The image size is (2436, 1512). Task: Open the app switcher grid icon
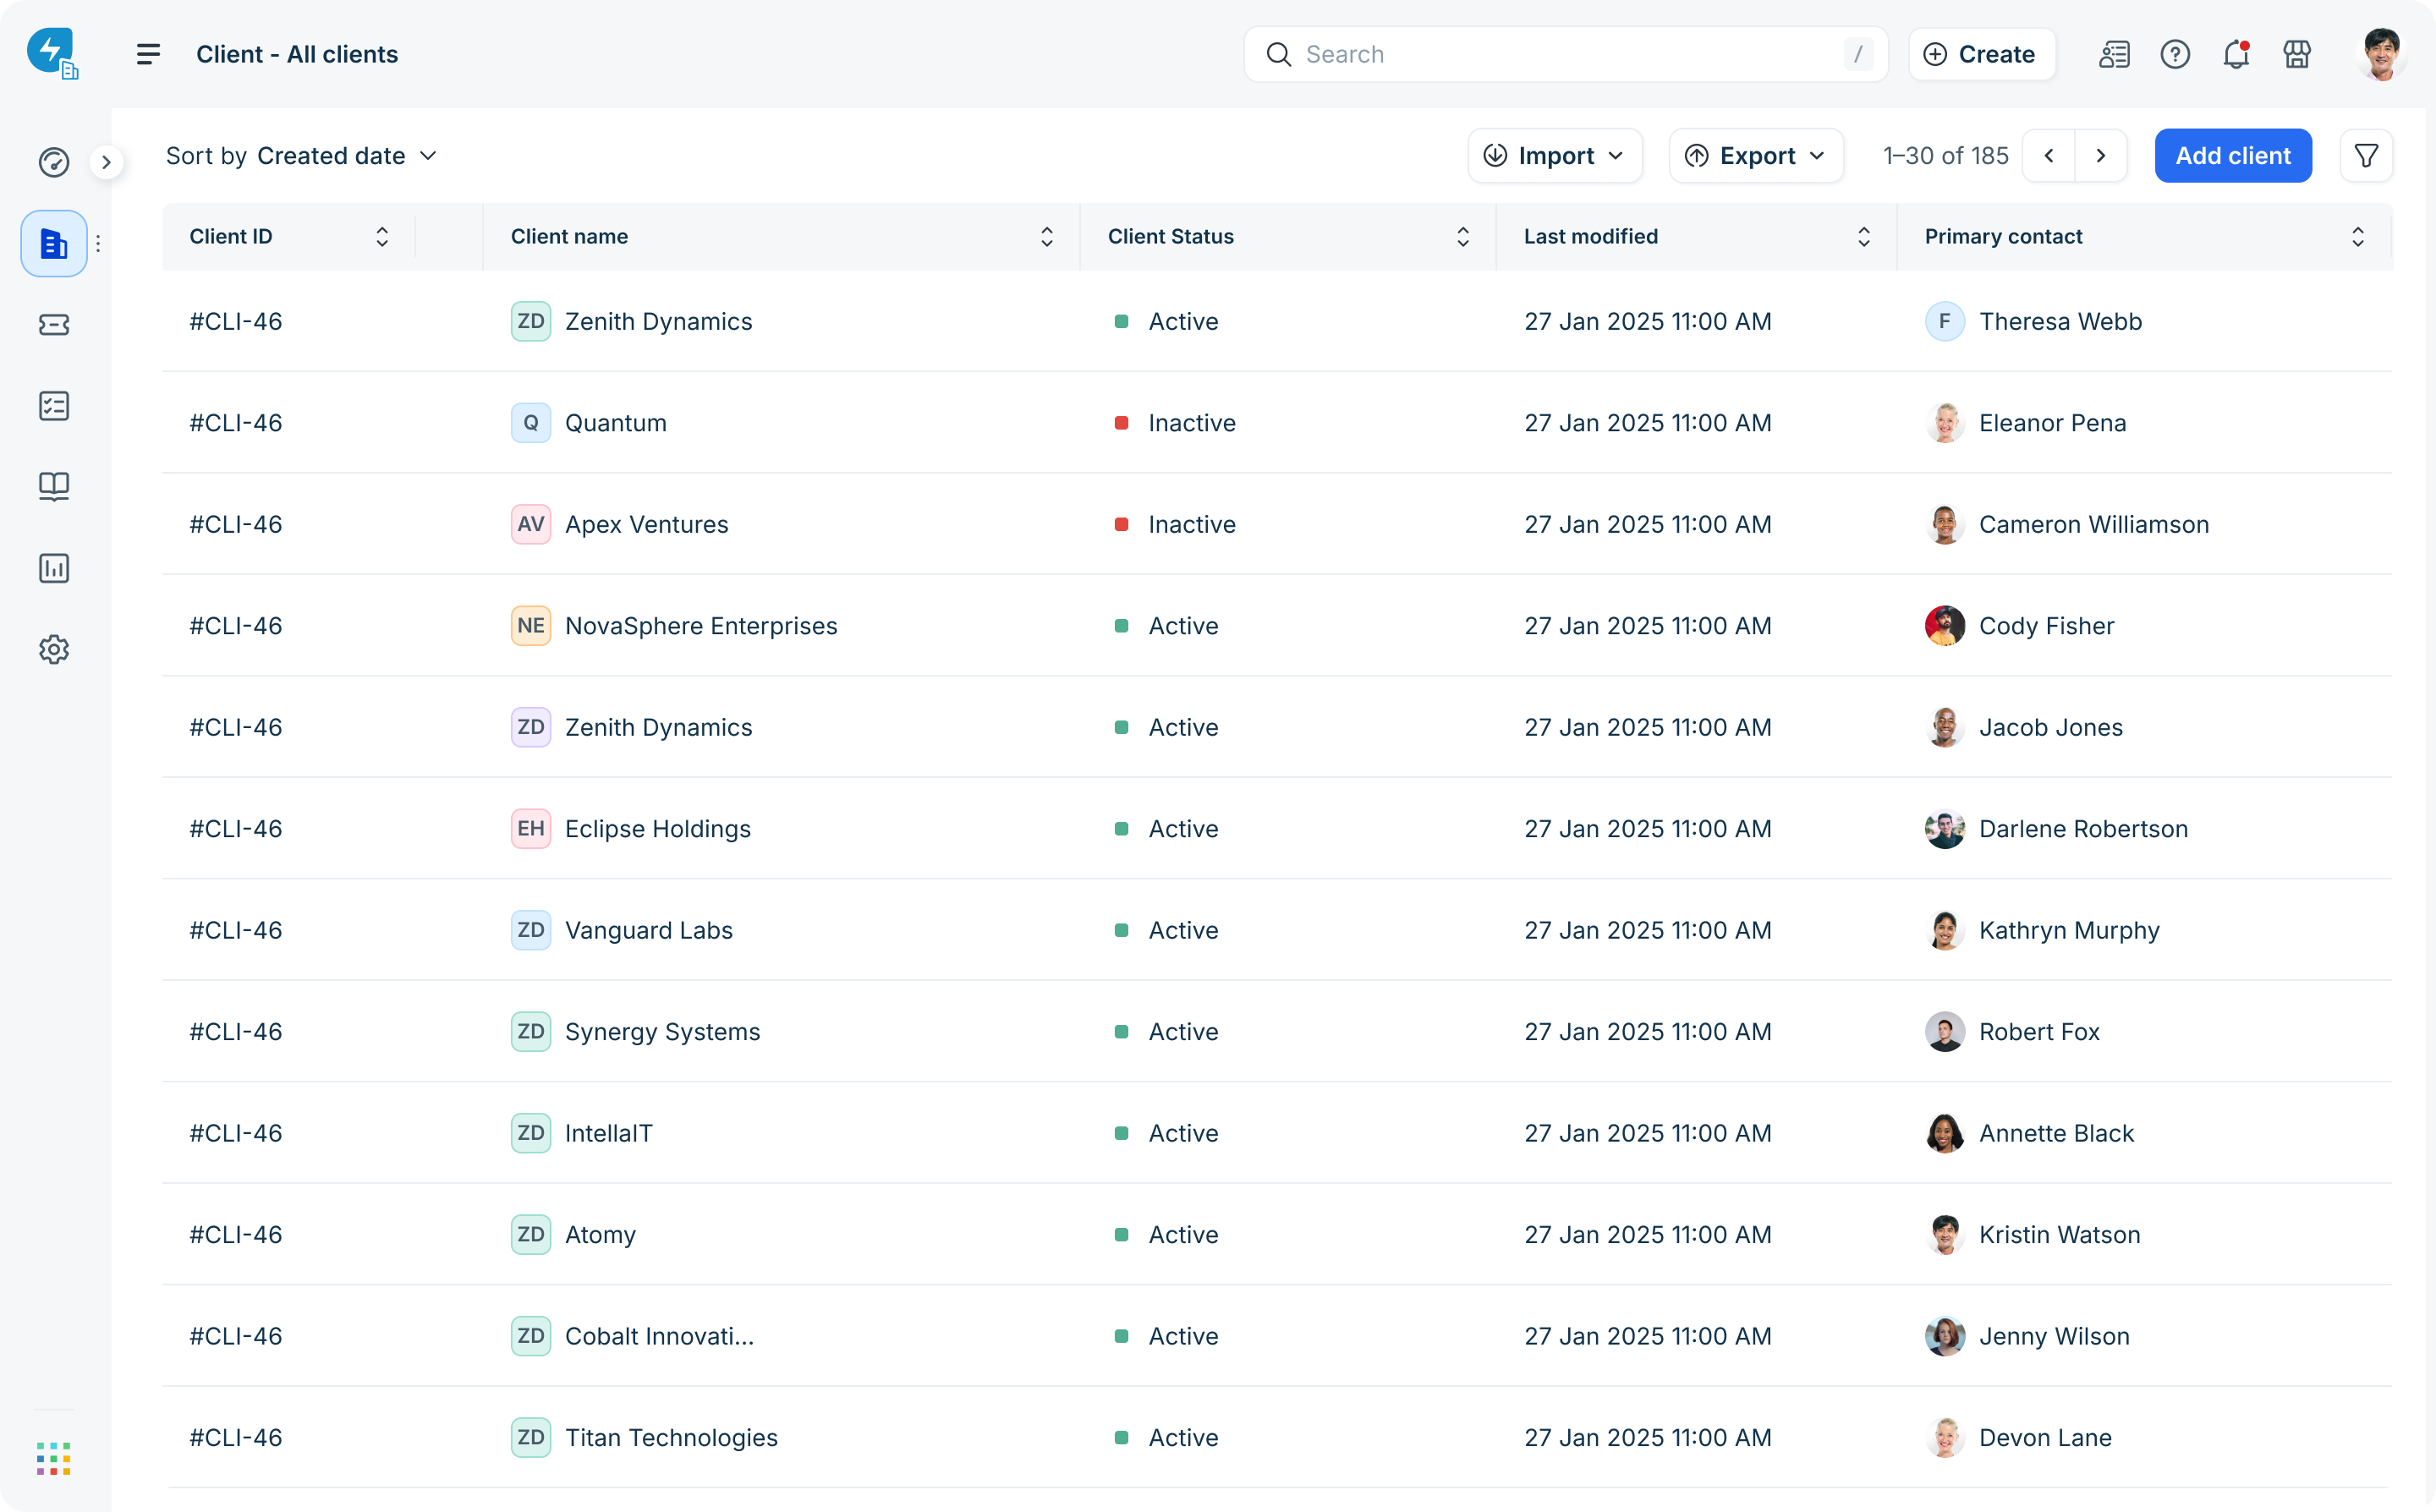click(54, 1457)
